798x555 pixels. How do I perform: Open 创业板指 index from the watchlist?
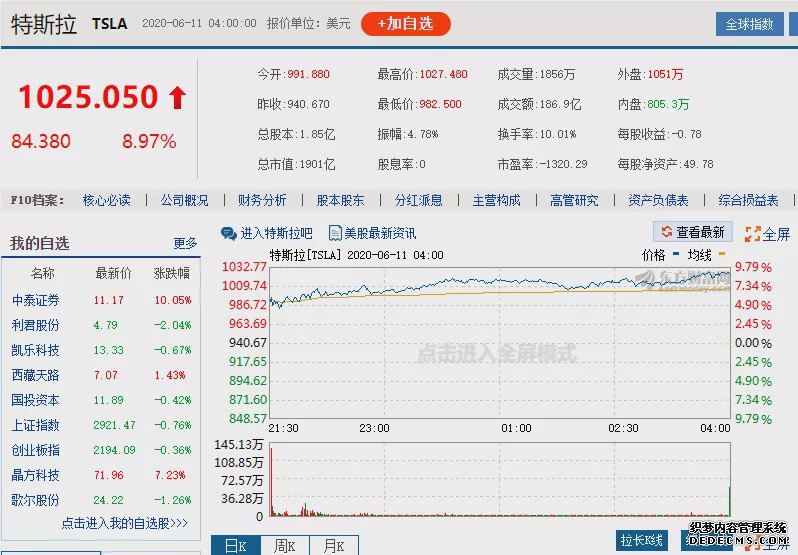tap(36, 450)
